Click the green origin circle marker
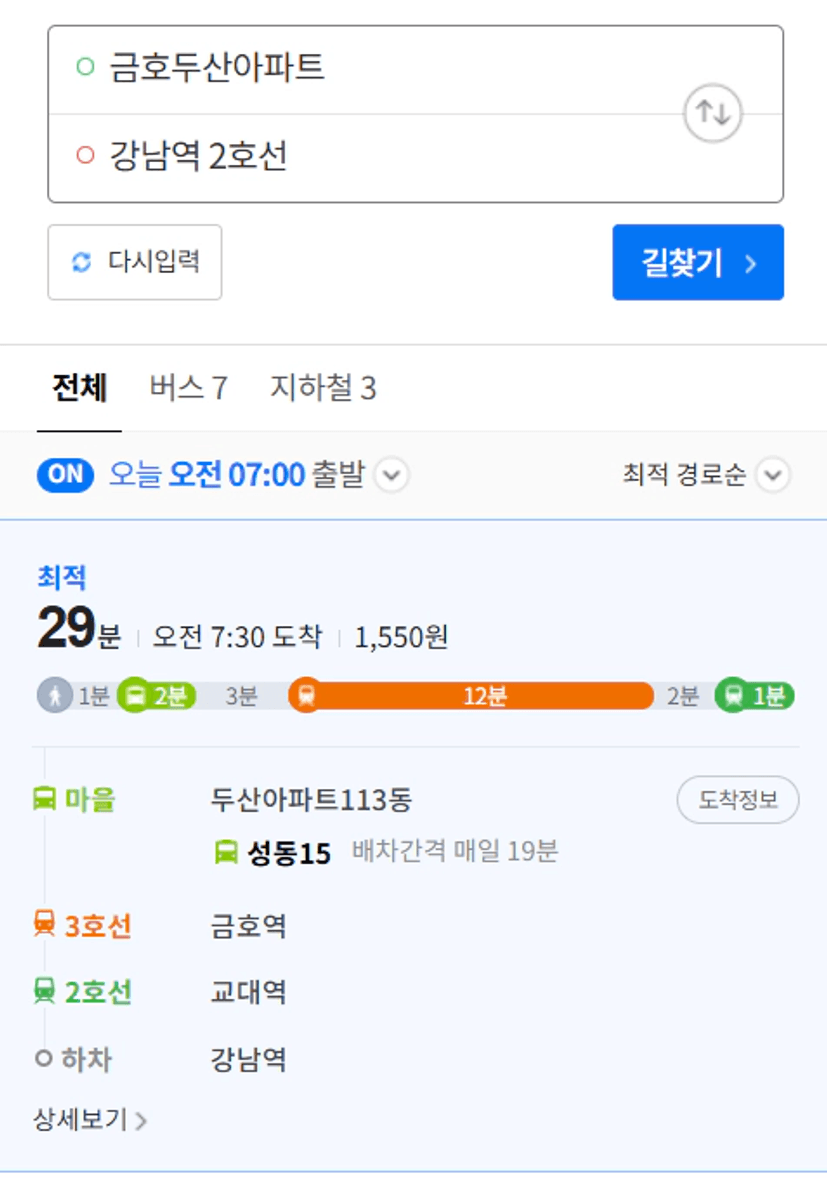Screen dimensions: 827x1188 click(86, 67)
